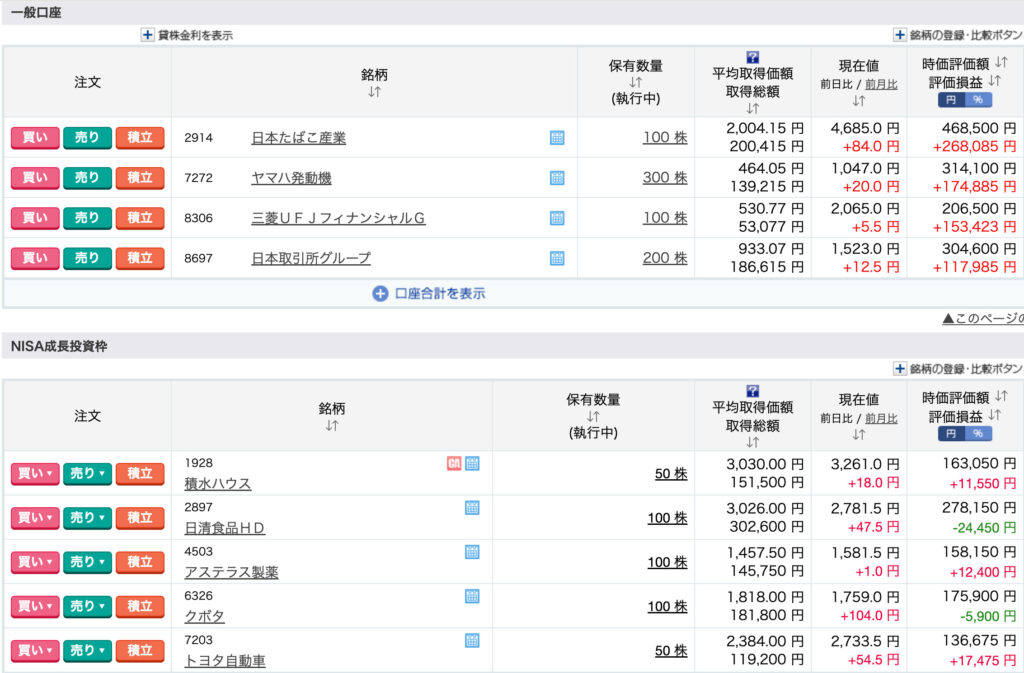Click 積立 button for 三菱UFJフィナンシャルG
Screen dimensions: 1024x673
[140, 218]
